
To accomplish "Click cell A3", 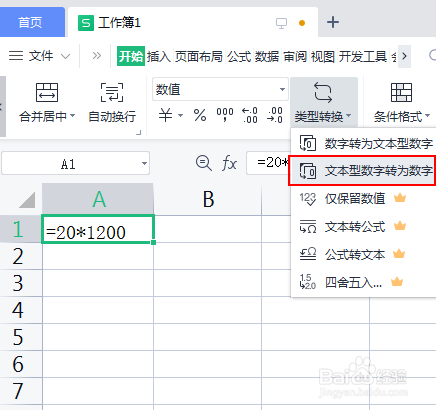I will (98, 283).
